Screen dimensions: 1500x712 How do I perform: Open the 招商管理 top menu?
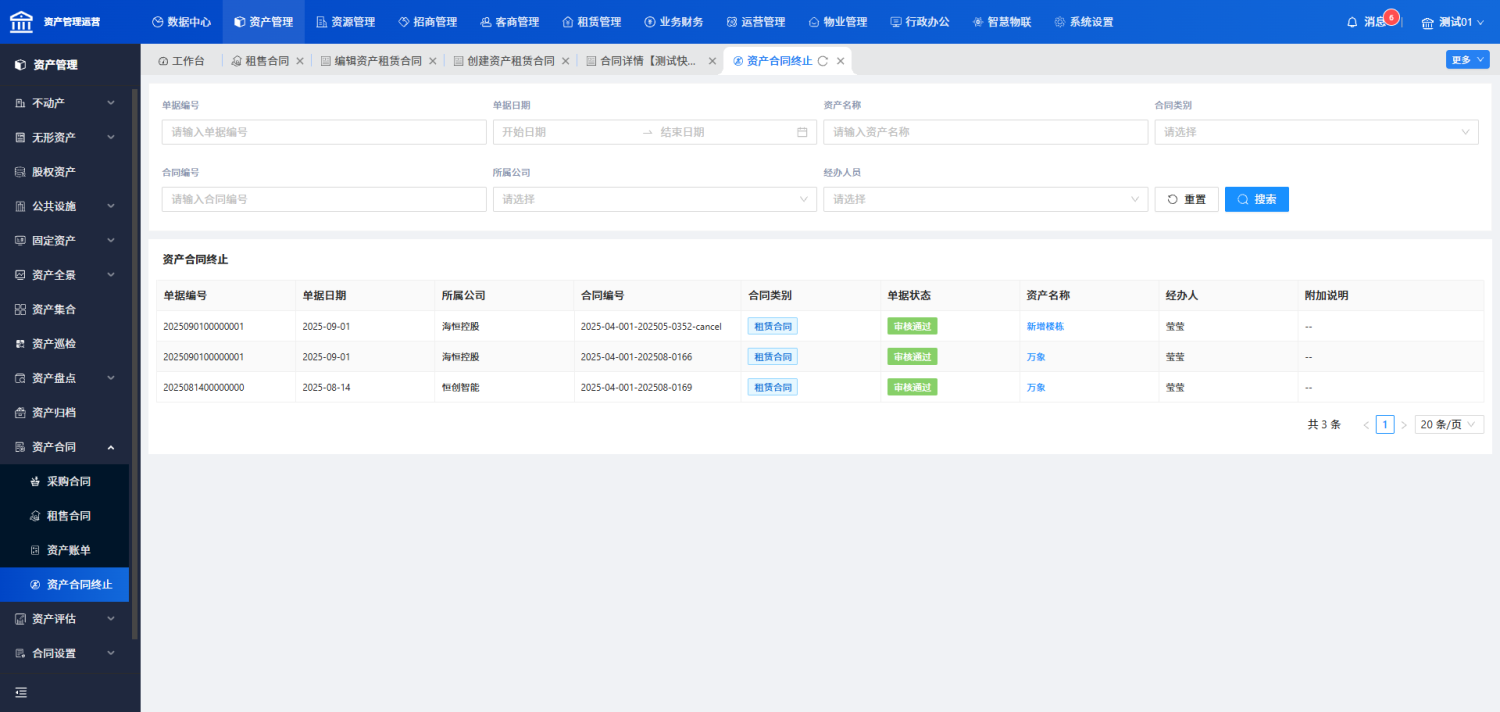[427, 22]
